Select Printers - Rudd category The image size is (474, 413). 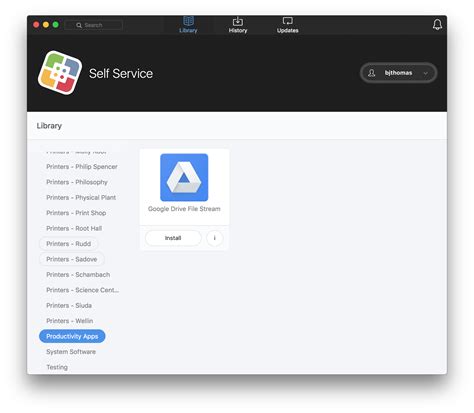[68, 244]
